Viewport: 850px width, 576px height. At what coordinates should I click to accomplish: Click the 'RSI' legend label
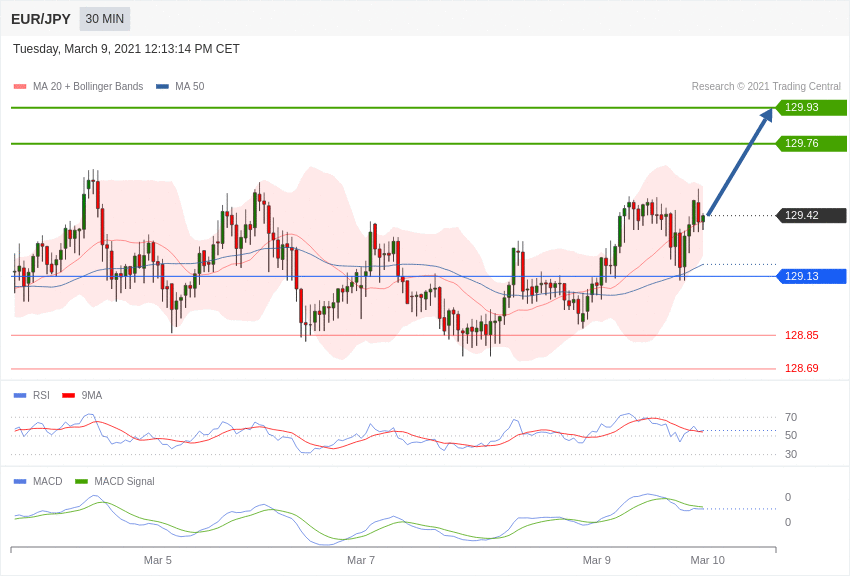(x=41, y=396)
